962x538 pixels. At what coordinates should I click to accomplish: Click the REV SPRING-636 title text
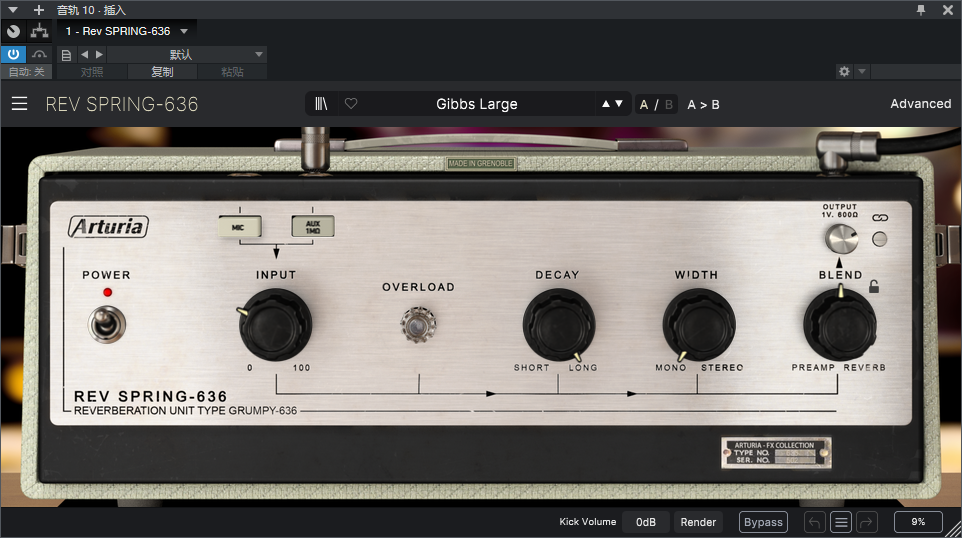(122, 104)
